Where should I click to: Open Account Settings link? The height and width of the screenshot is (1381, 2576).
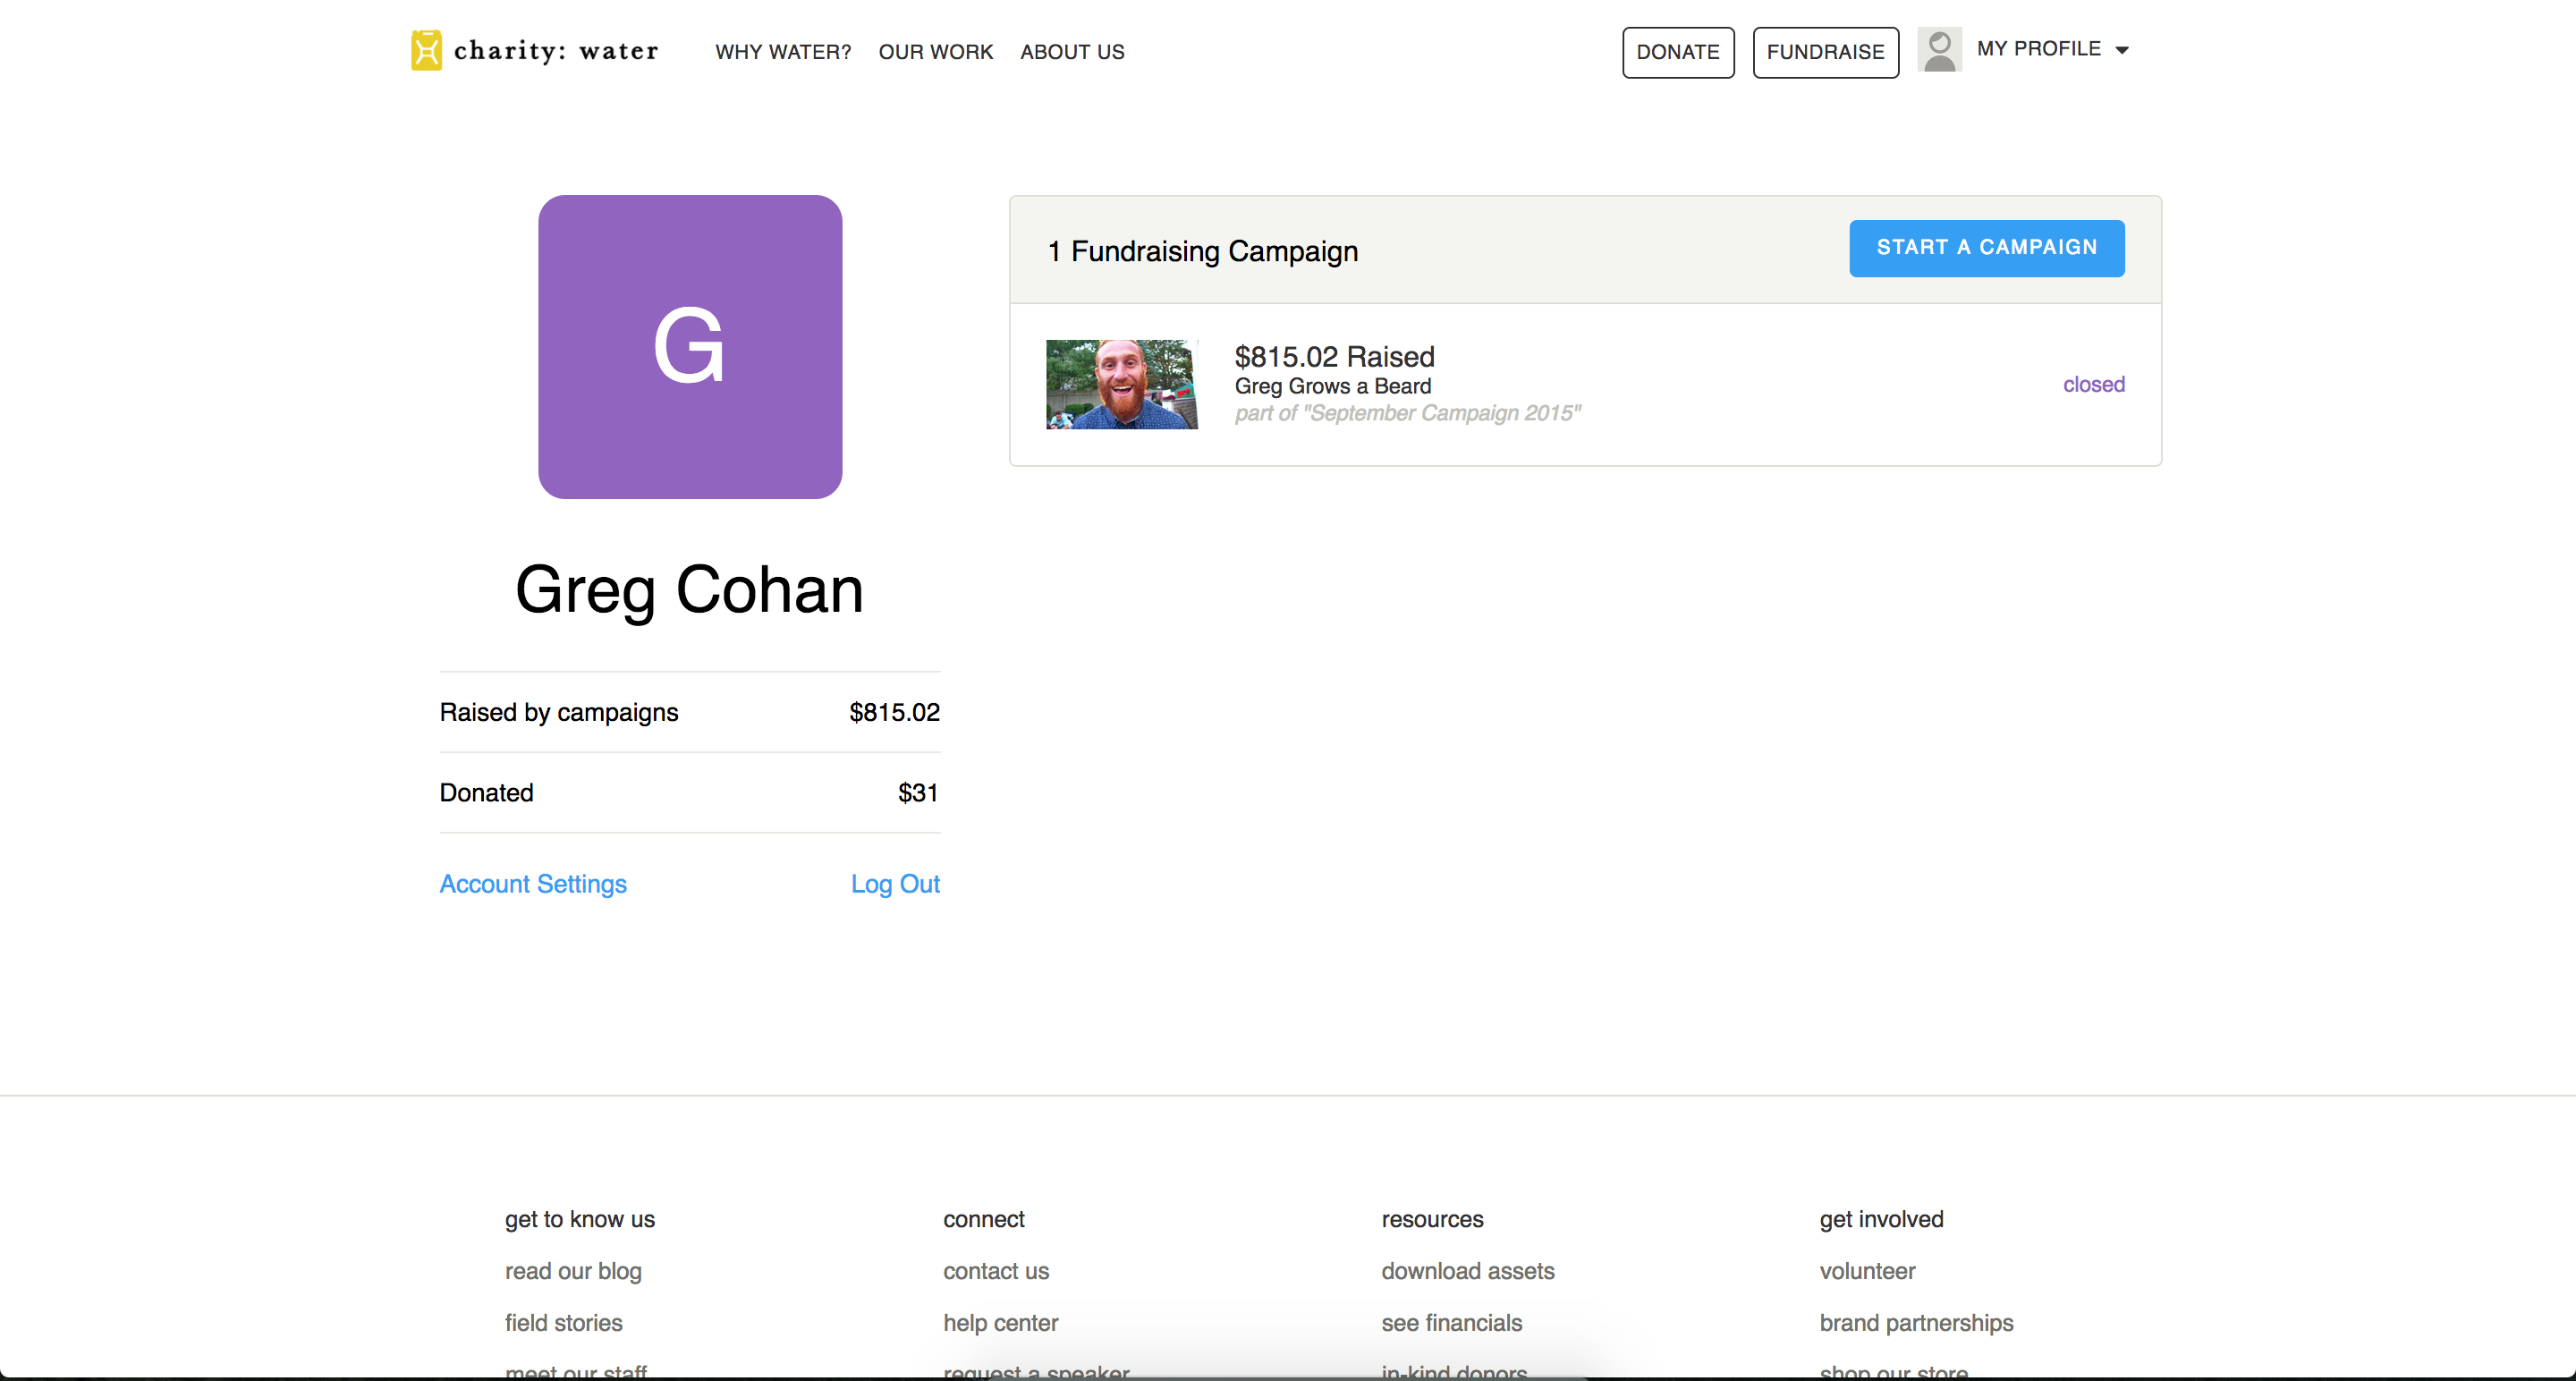click(x=533, y=884)
